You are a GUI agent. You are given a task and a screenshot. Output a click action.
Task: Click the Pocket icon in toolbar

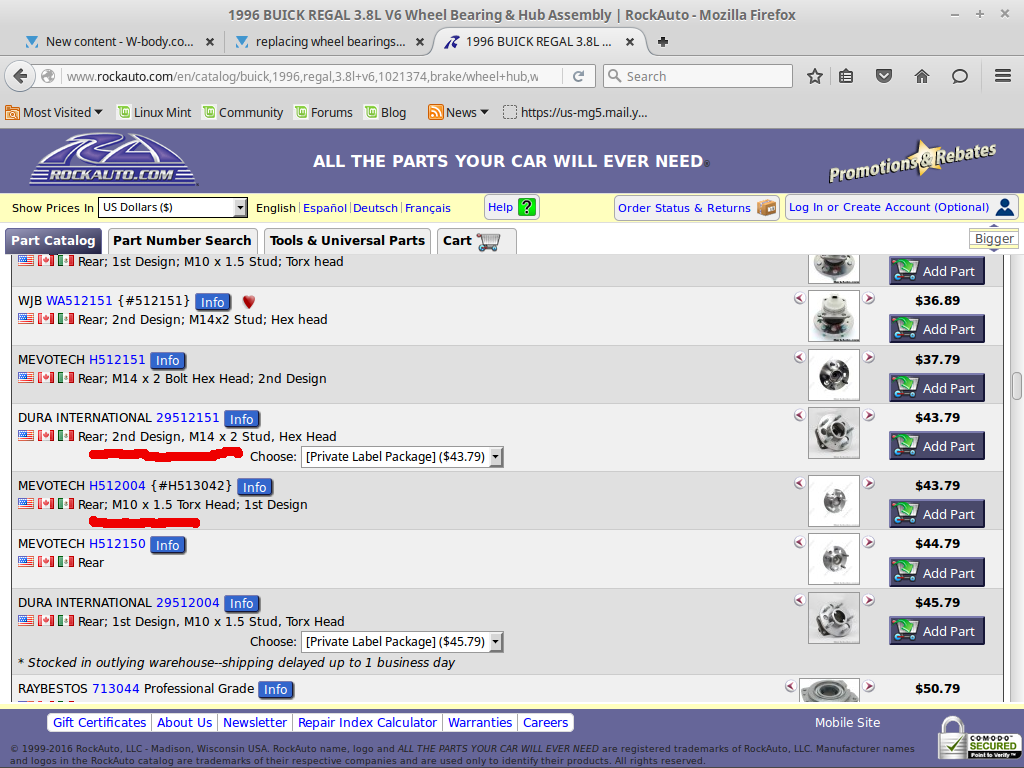(x=884, y=76)
